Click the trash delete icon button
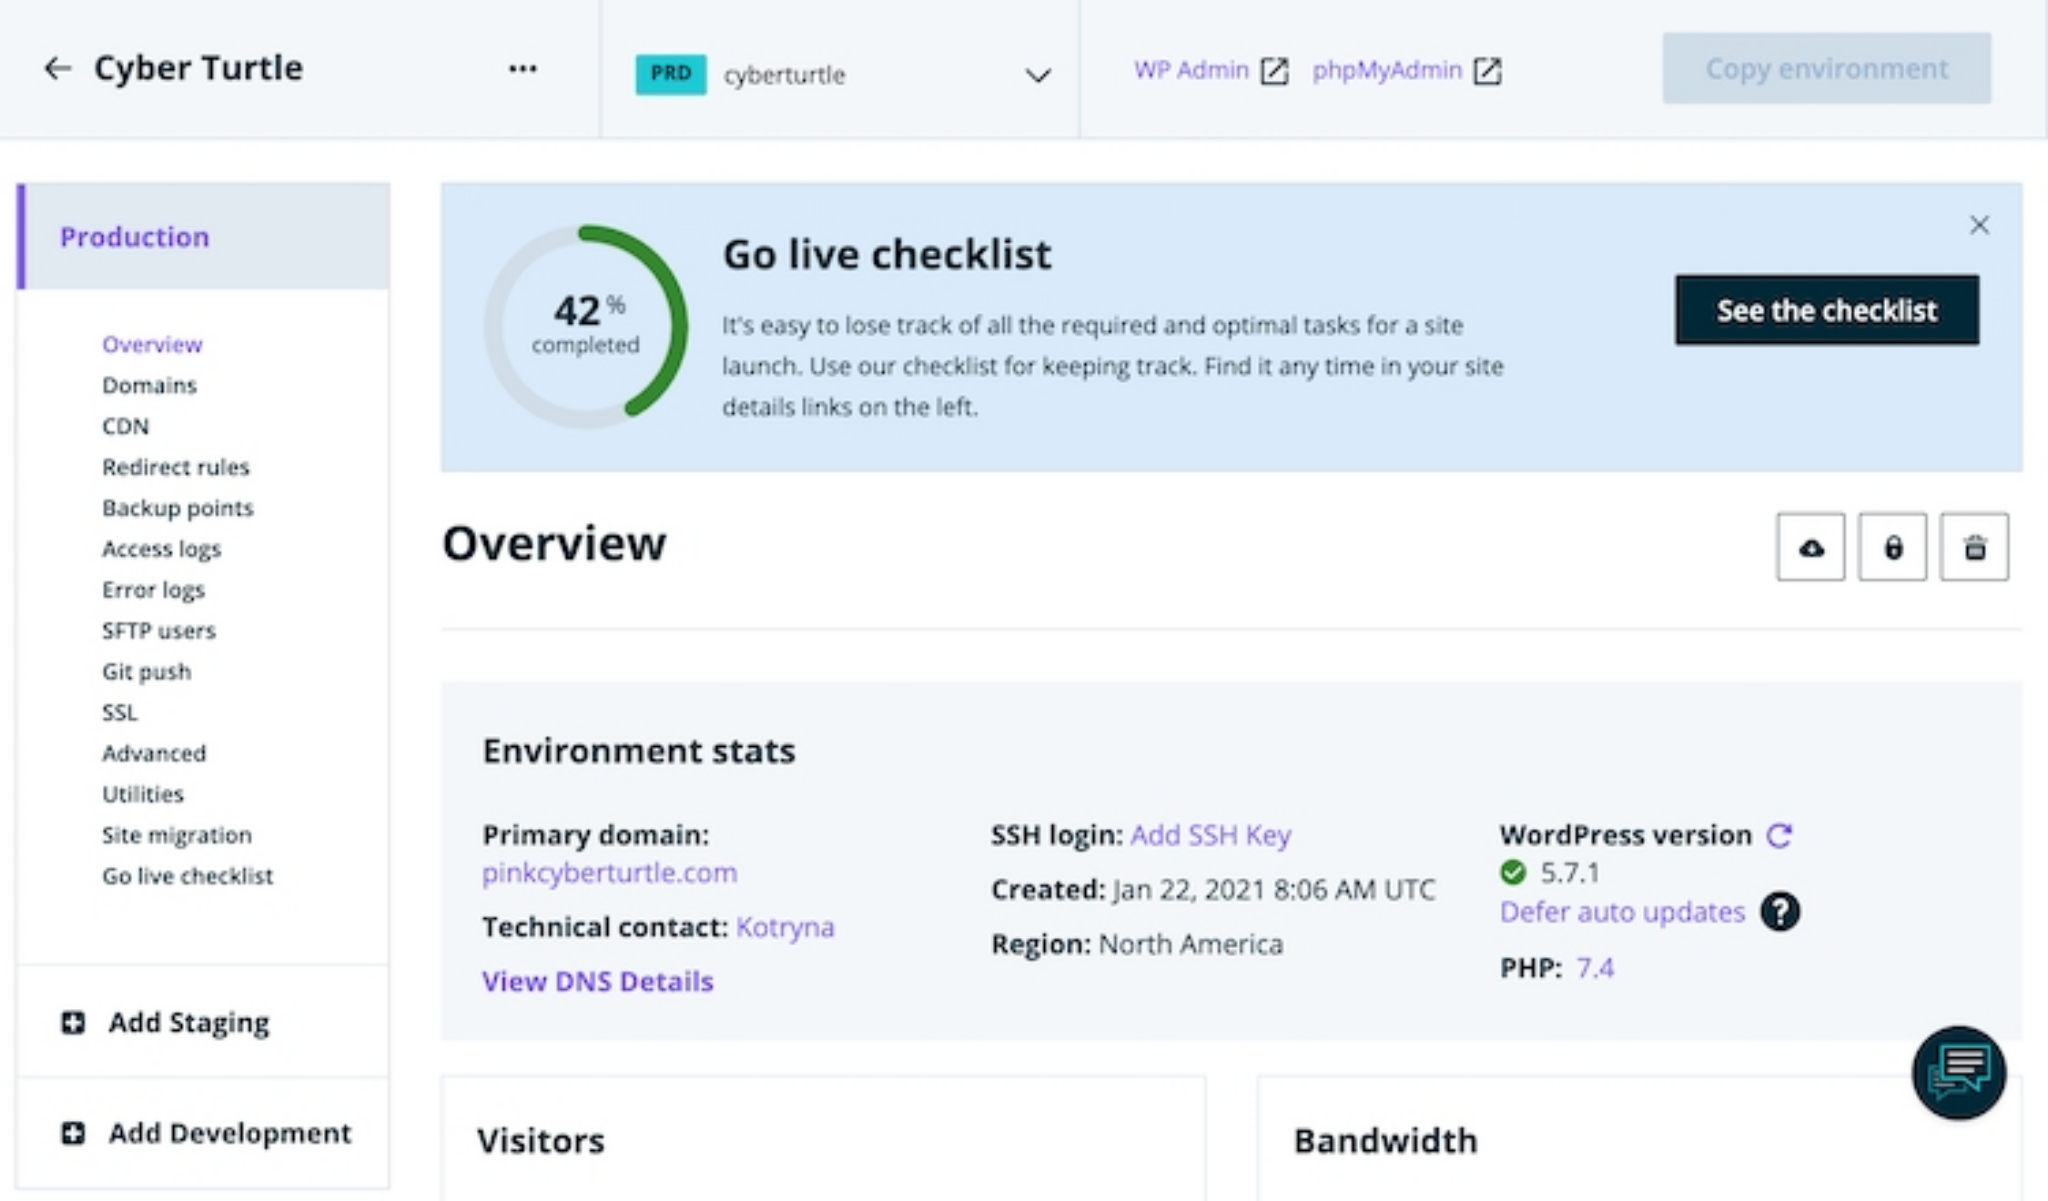Viewport: 2048px width, 1201px height. pyautogui.click(x=1974, y=547)
